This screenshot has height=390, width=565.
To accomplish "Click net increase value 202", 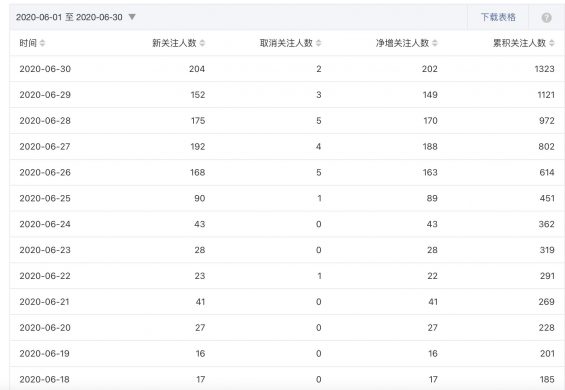I will [430, 69].
